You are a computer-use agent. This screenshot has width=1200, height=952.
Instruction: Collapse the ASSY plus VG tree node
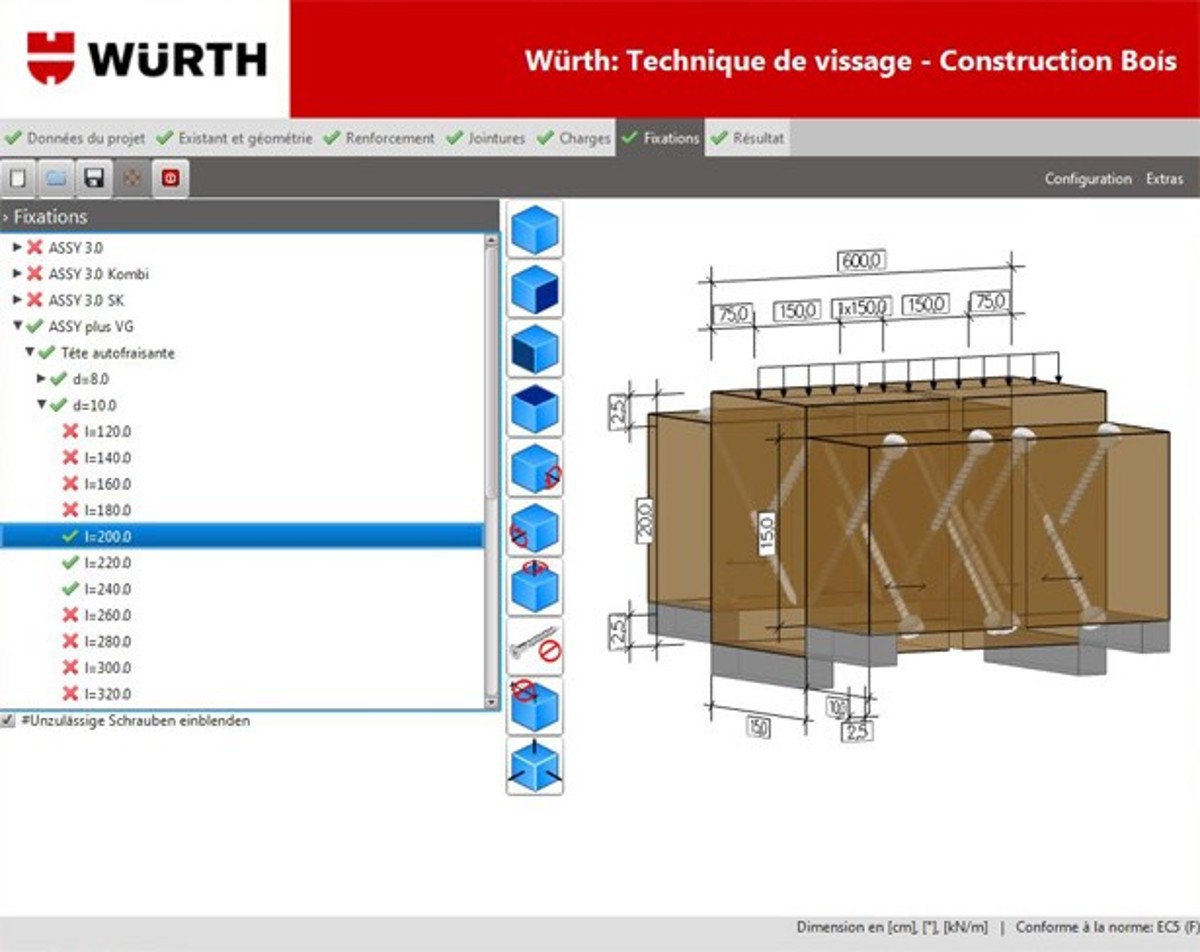[17, 326]
